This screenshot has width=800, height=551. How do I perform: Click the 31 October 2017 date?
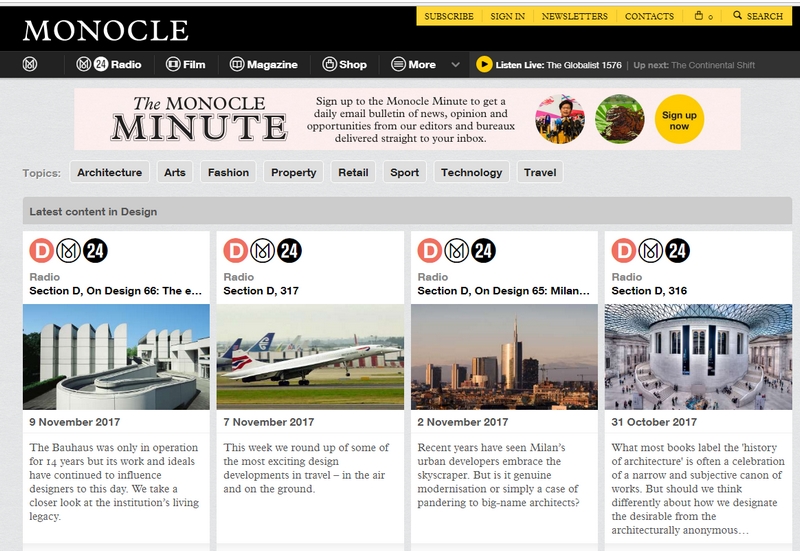[654, 422]
